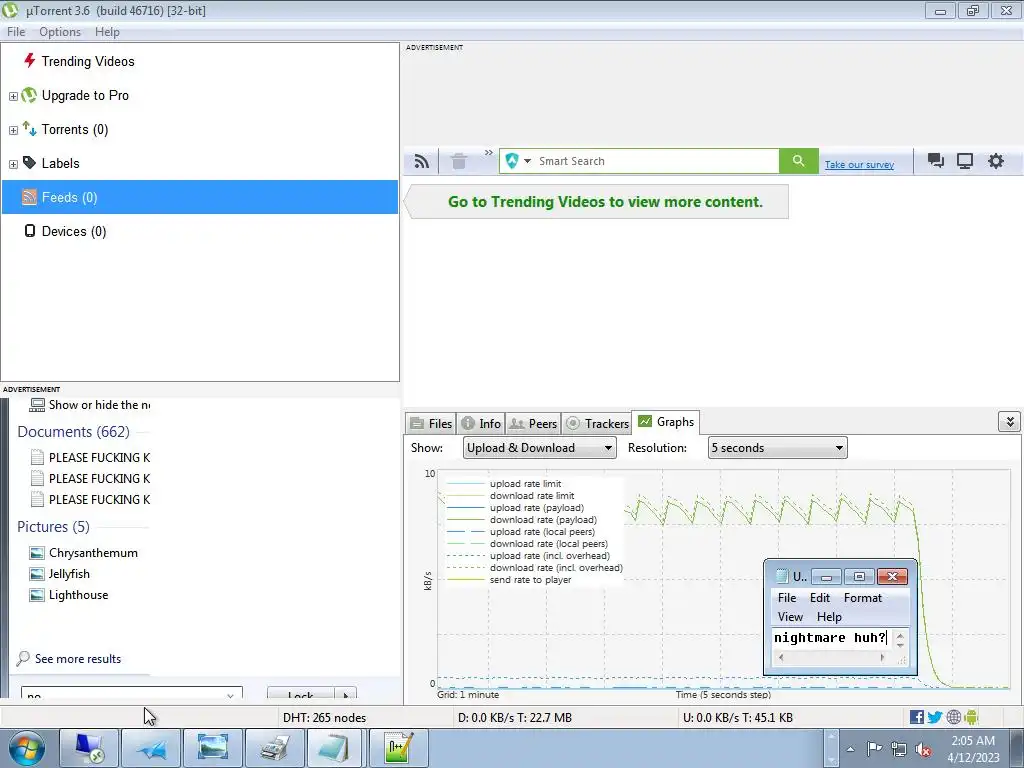
Task: Click the Go to Trending Videos banner
Action: [x=596, y=202]
